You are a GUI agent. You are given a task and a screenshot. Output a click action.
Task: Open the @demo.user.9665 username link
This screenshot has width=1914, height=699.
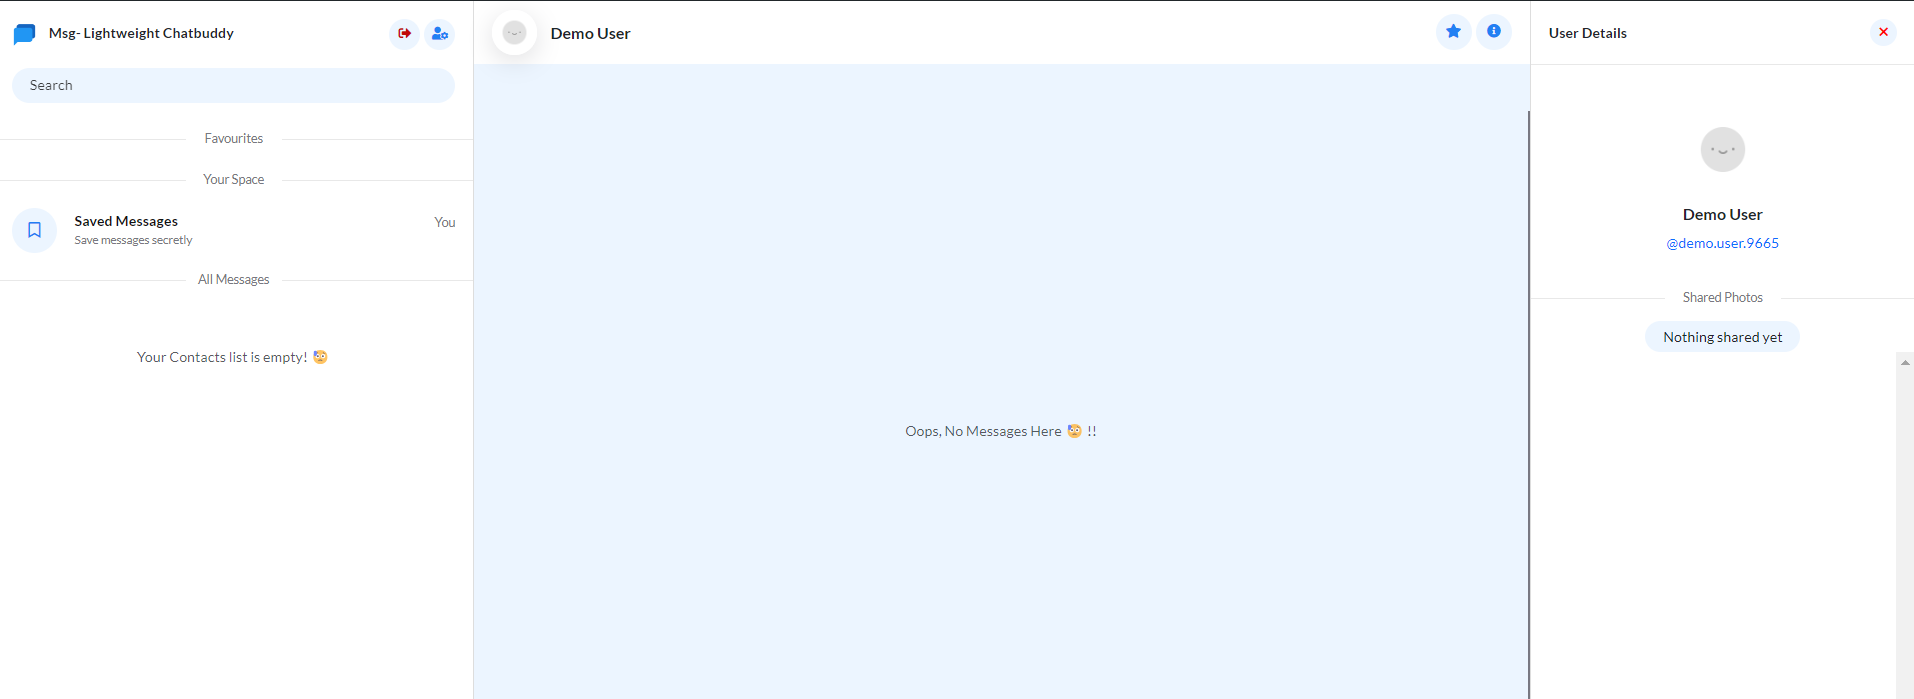1722,243
